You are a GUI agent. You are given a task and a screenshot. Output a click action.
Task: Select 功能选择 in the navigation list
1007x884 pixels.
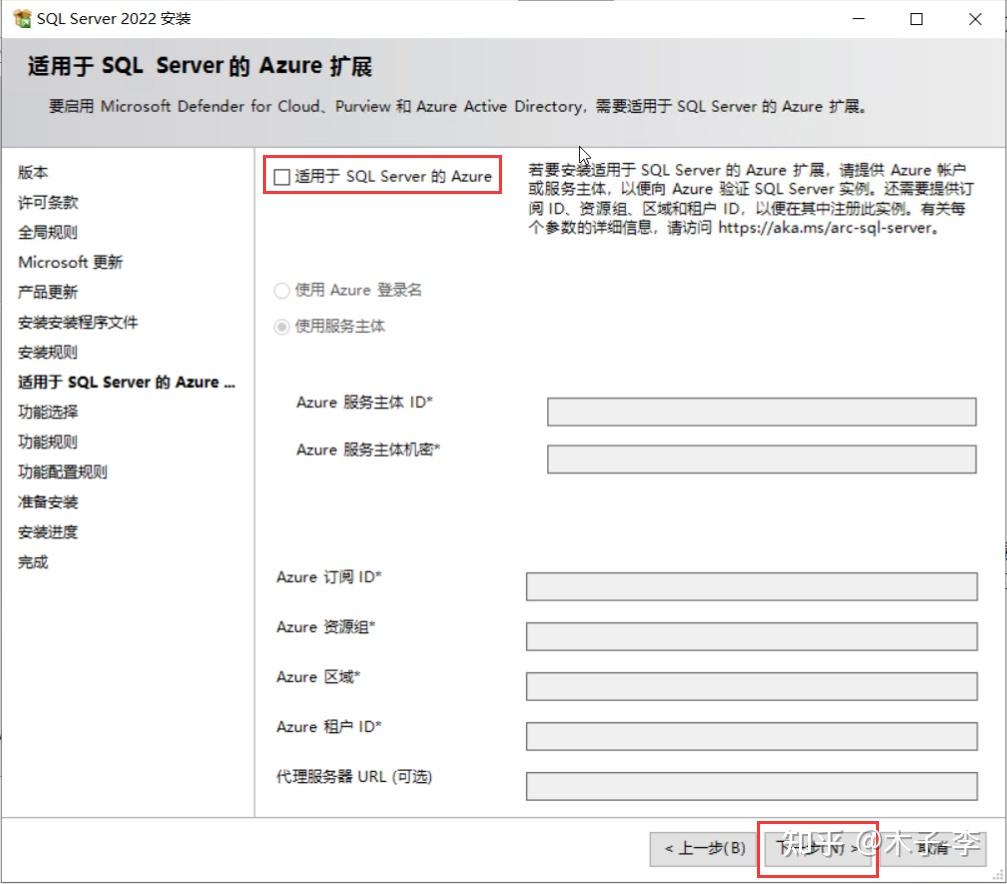click(46, 412)
